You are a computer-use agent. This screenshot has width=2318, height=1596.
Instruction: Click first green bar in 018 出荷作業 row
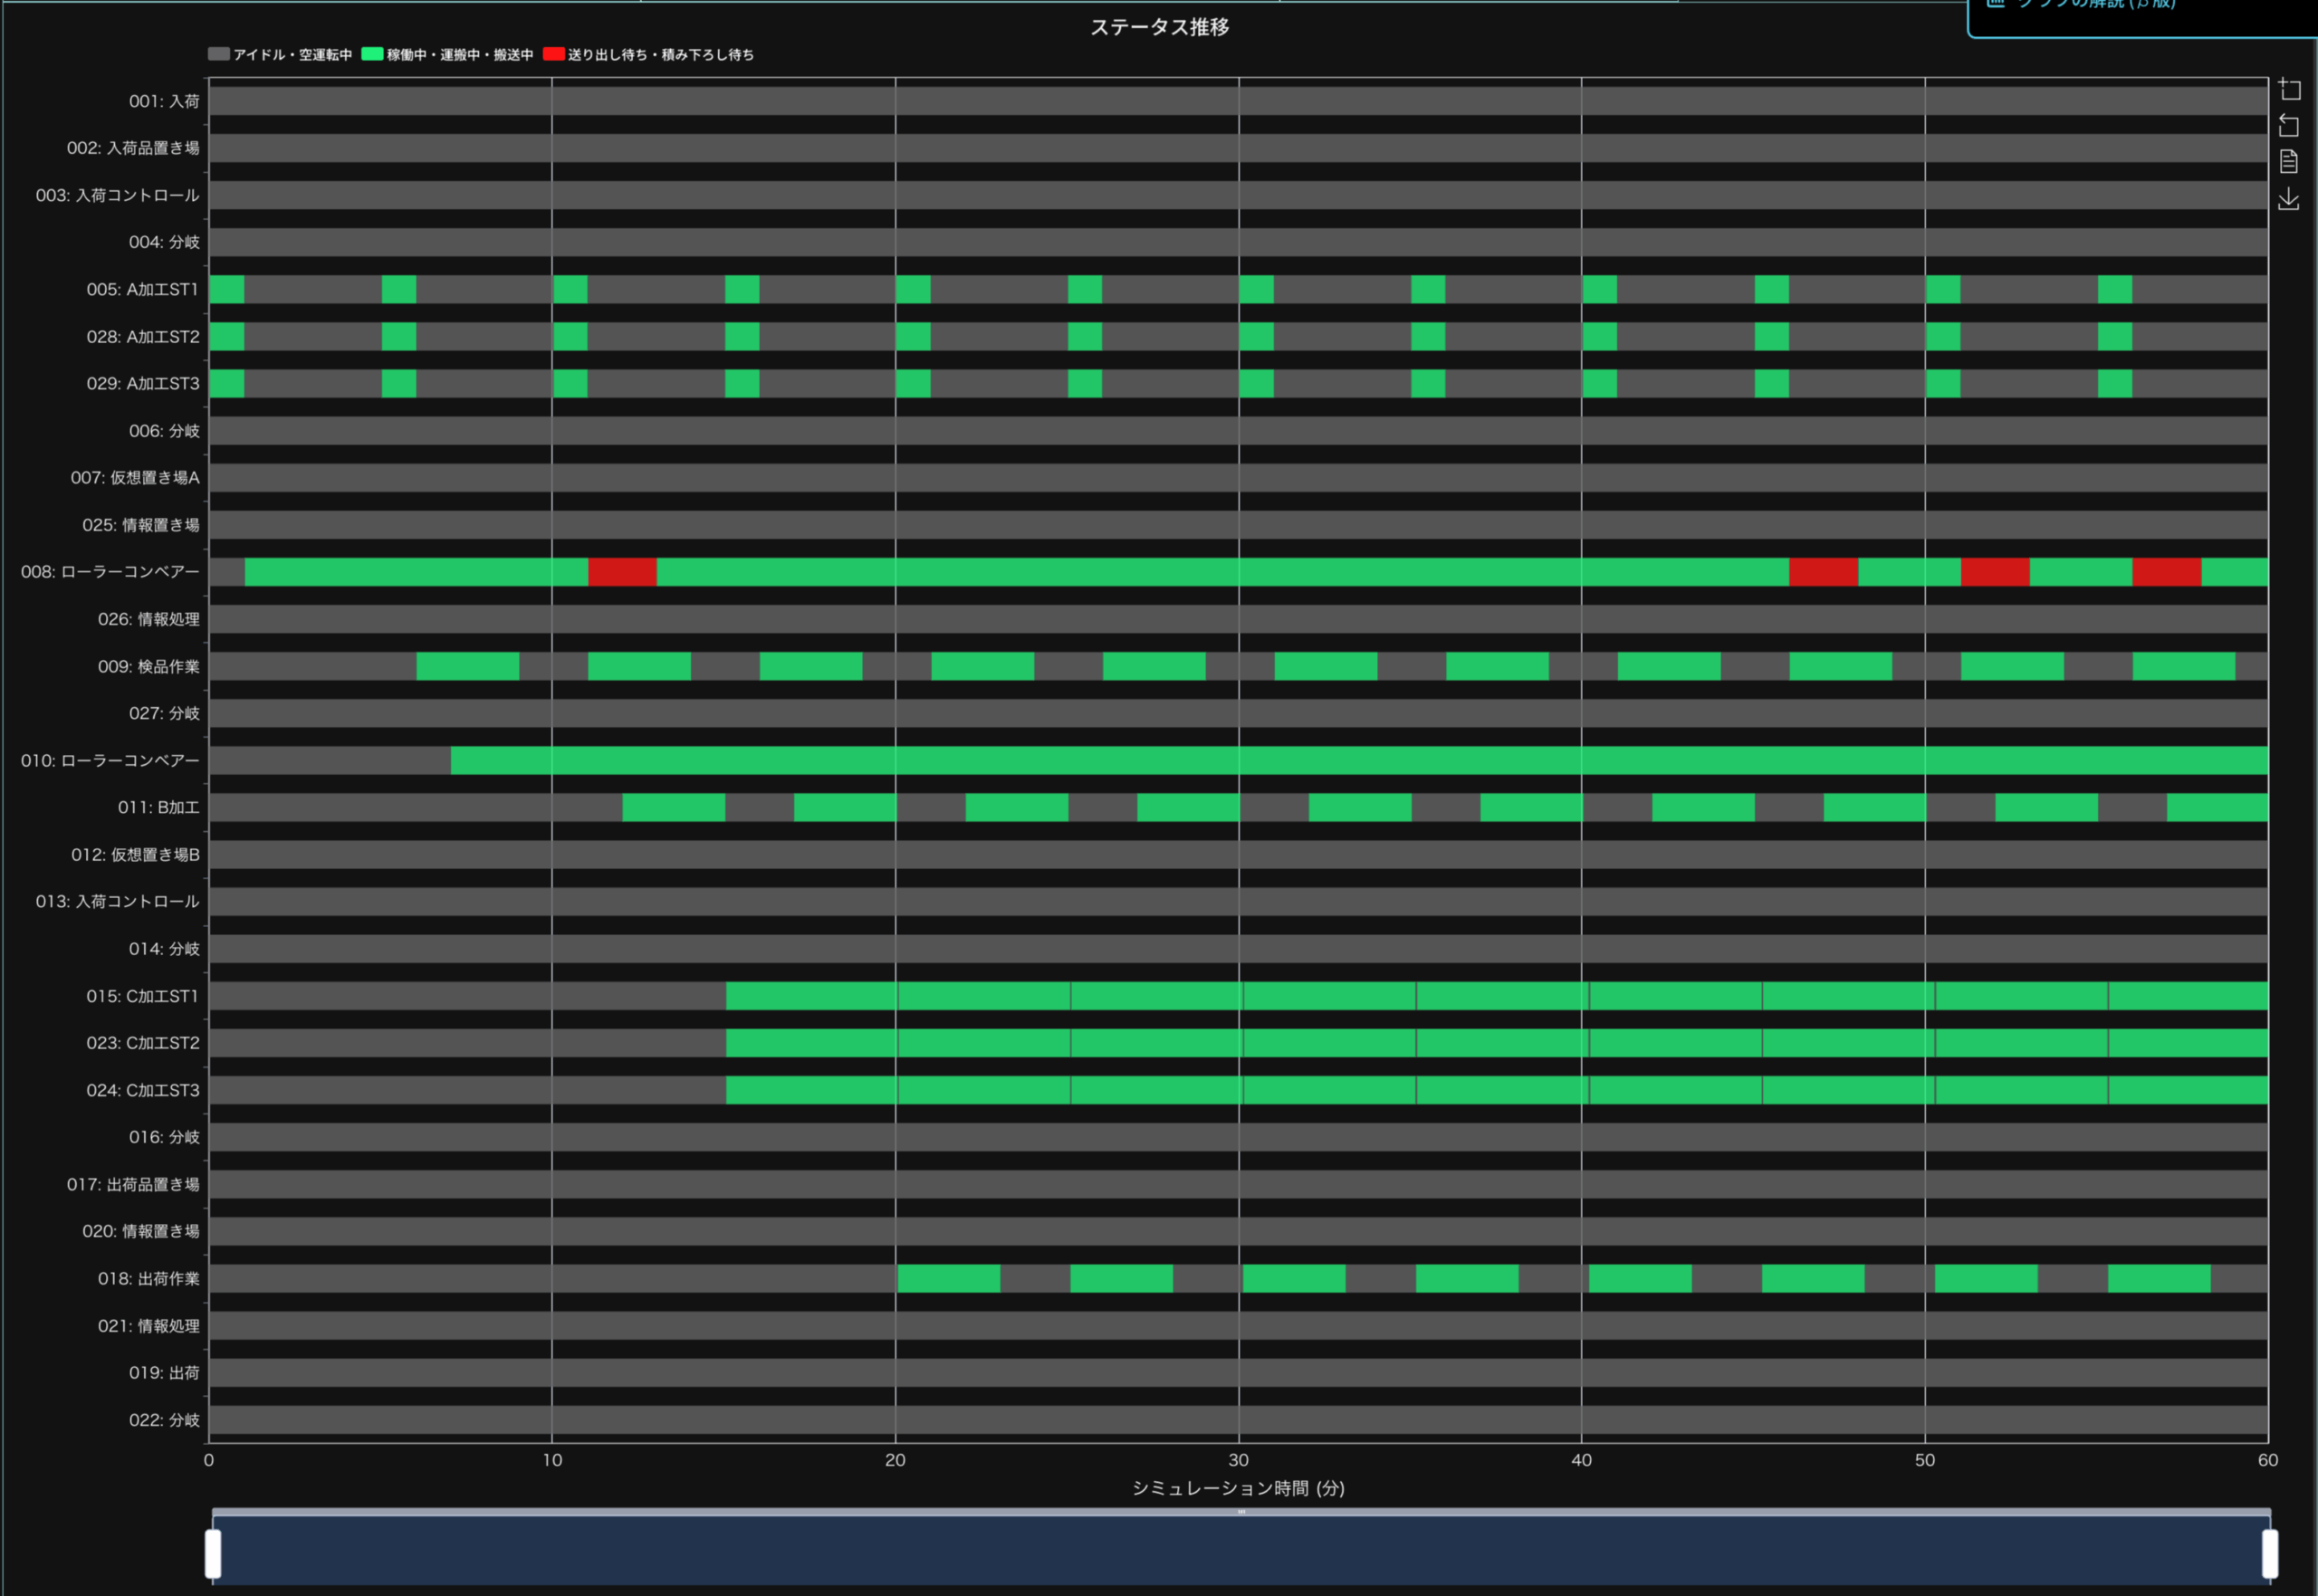(948, 1278)
